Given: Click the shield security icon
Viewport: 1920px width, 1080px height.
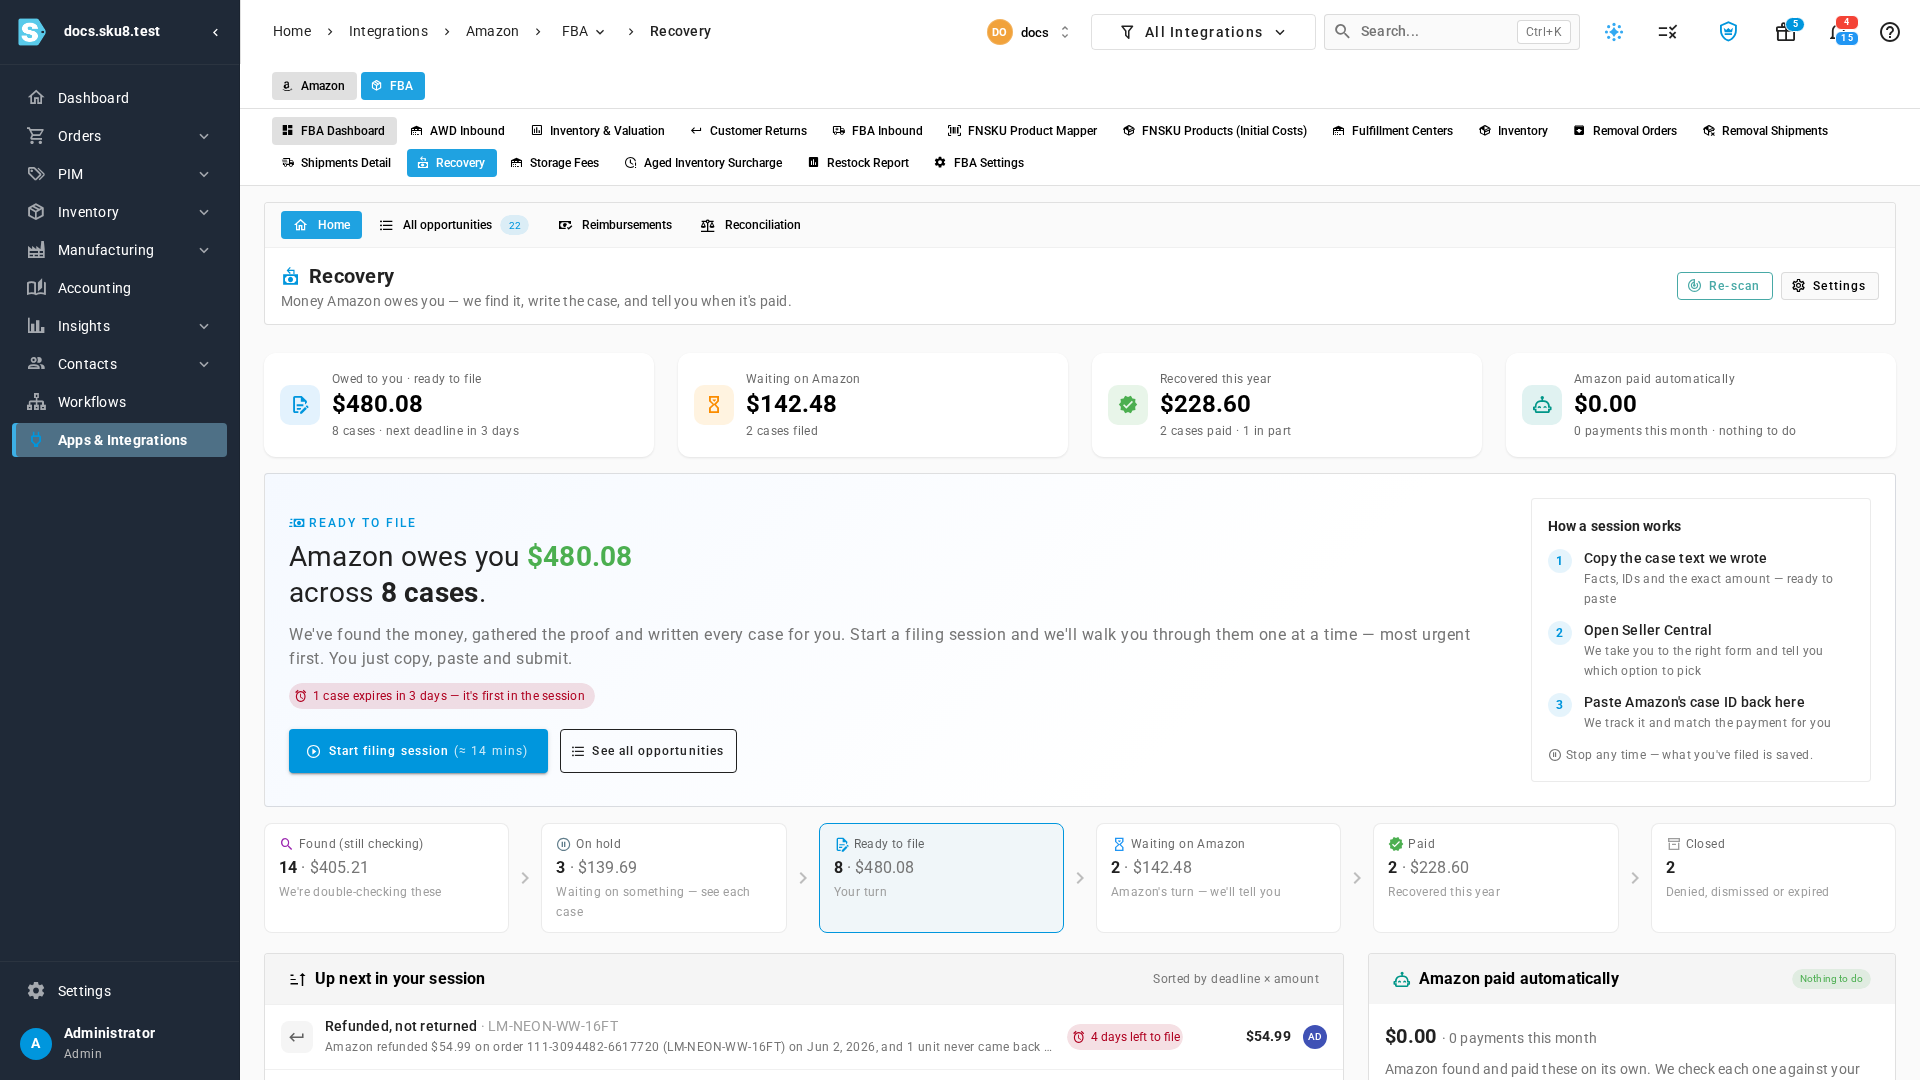Looking at the screenshot, I should [1728, 32].
